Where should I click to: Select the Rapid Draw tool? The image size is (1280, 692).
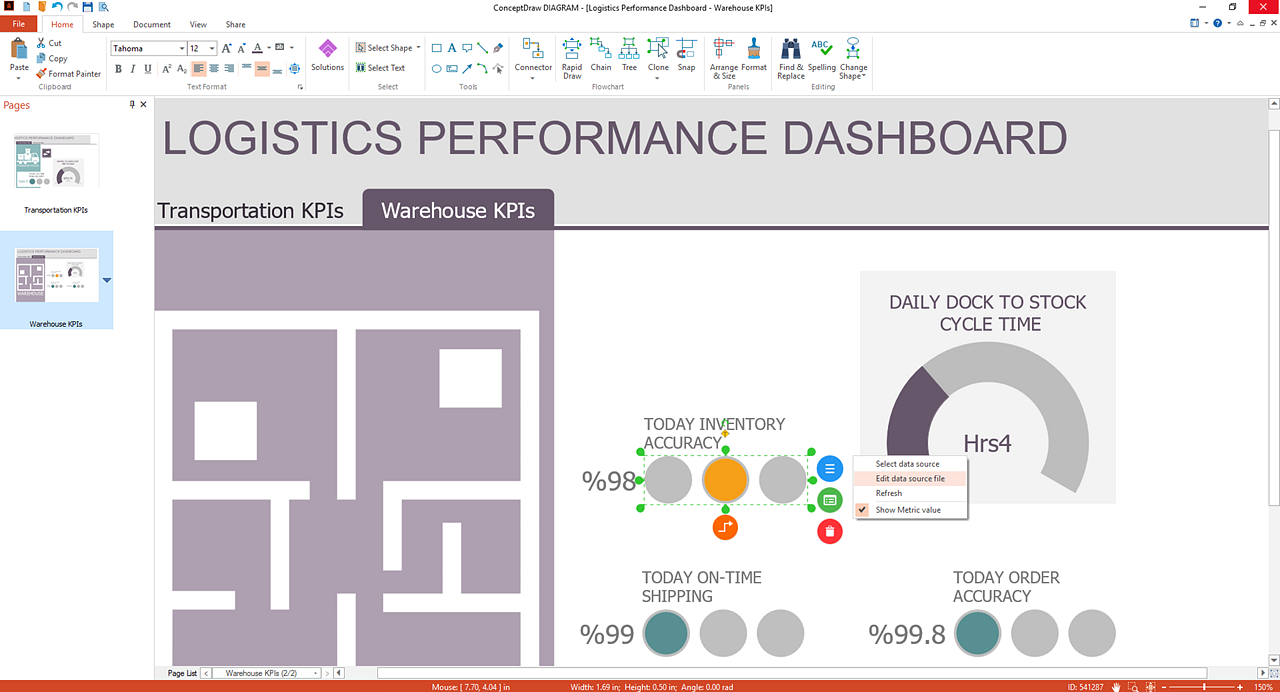tap(572, 58)
